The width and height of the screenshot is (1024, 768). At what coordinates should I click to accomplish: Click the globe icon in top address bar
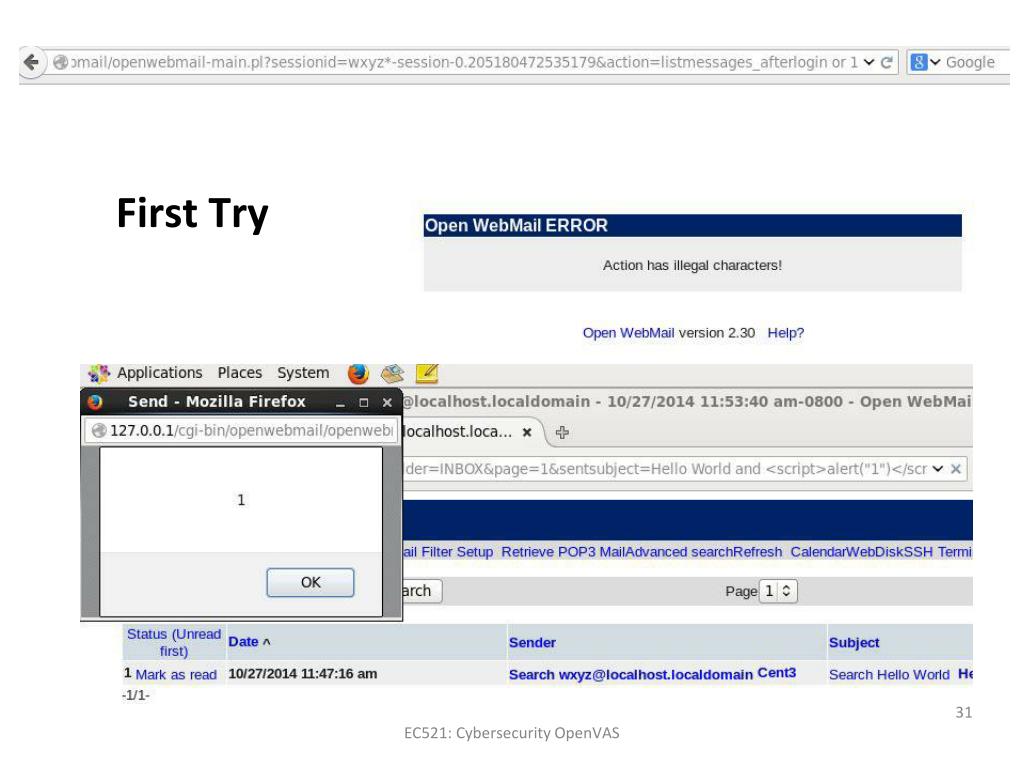tap(60, 62)
